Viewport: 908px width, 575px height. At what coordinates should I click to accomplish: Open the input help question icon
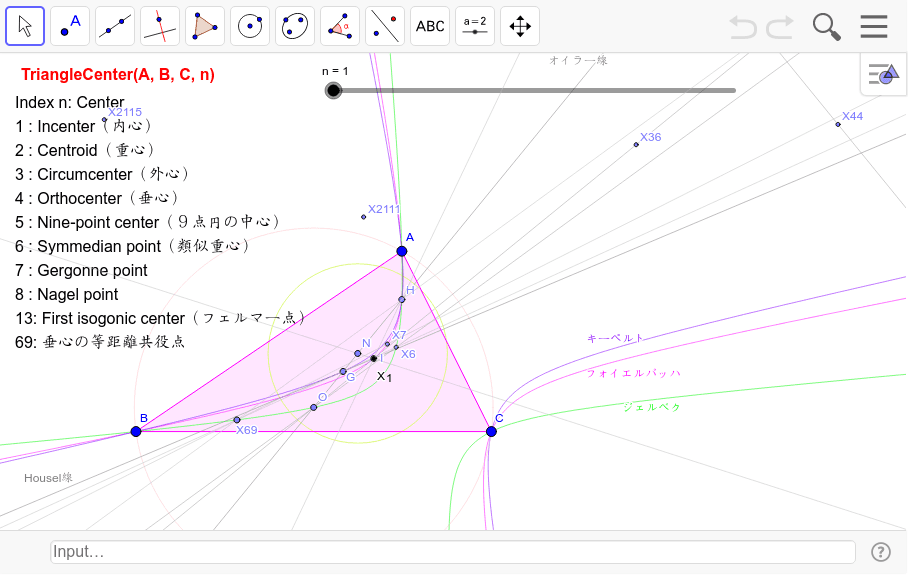pos(881,552)
